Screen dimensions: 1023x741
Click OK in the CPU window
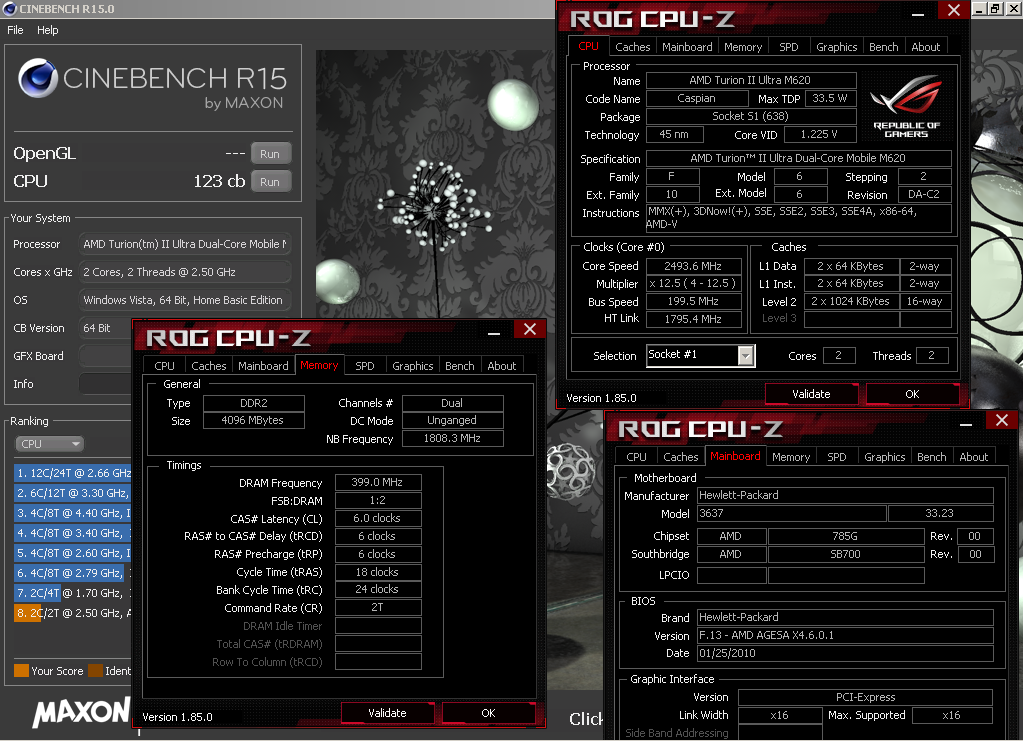[912, 394]
